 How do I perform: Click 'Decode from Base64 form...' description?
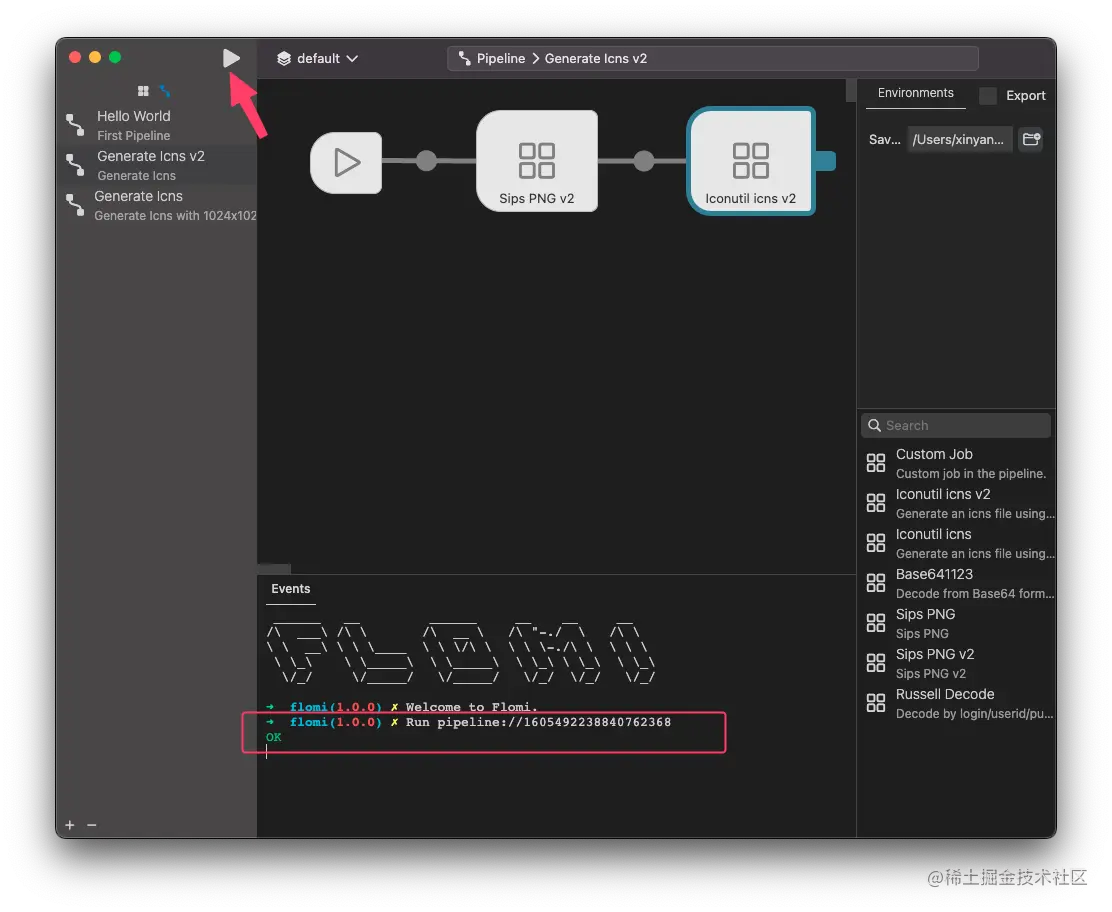coord(975,594)
